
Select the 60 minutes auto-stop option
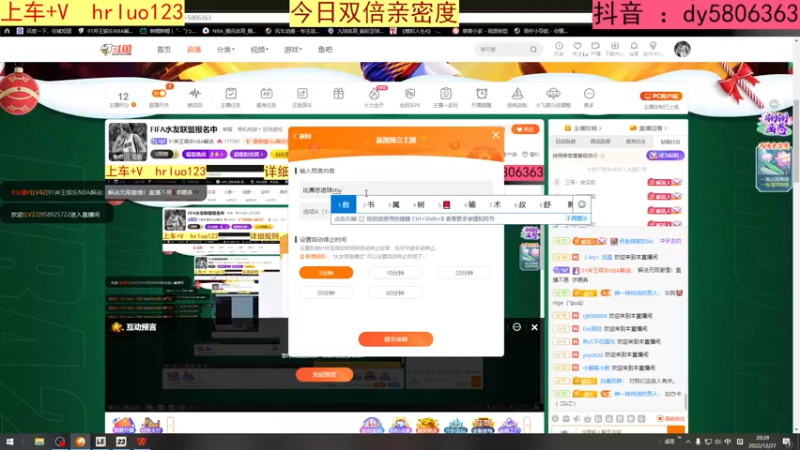pyautogui.click(x=395, y=293)
